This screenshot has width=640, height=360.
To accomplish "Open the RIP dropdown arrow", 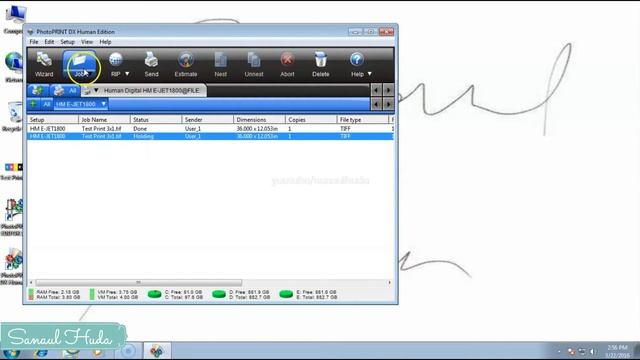I will 127,74.
